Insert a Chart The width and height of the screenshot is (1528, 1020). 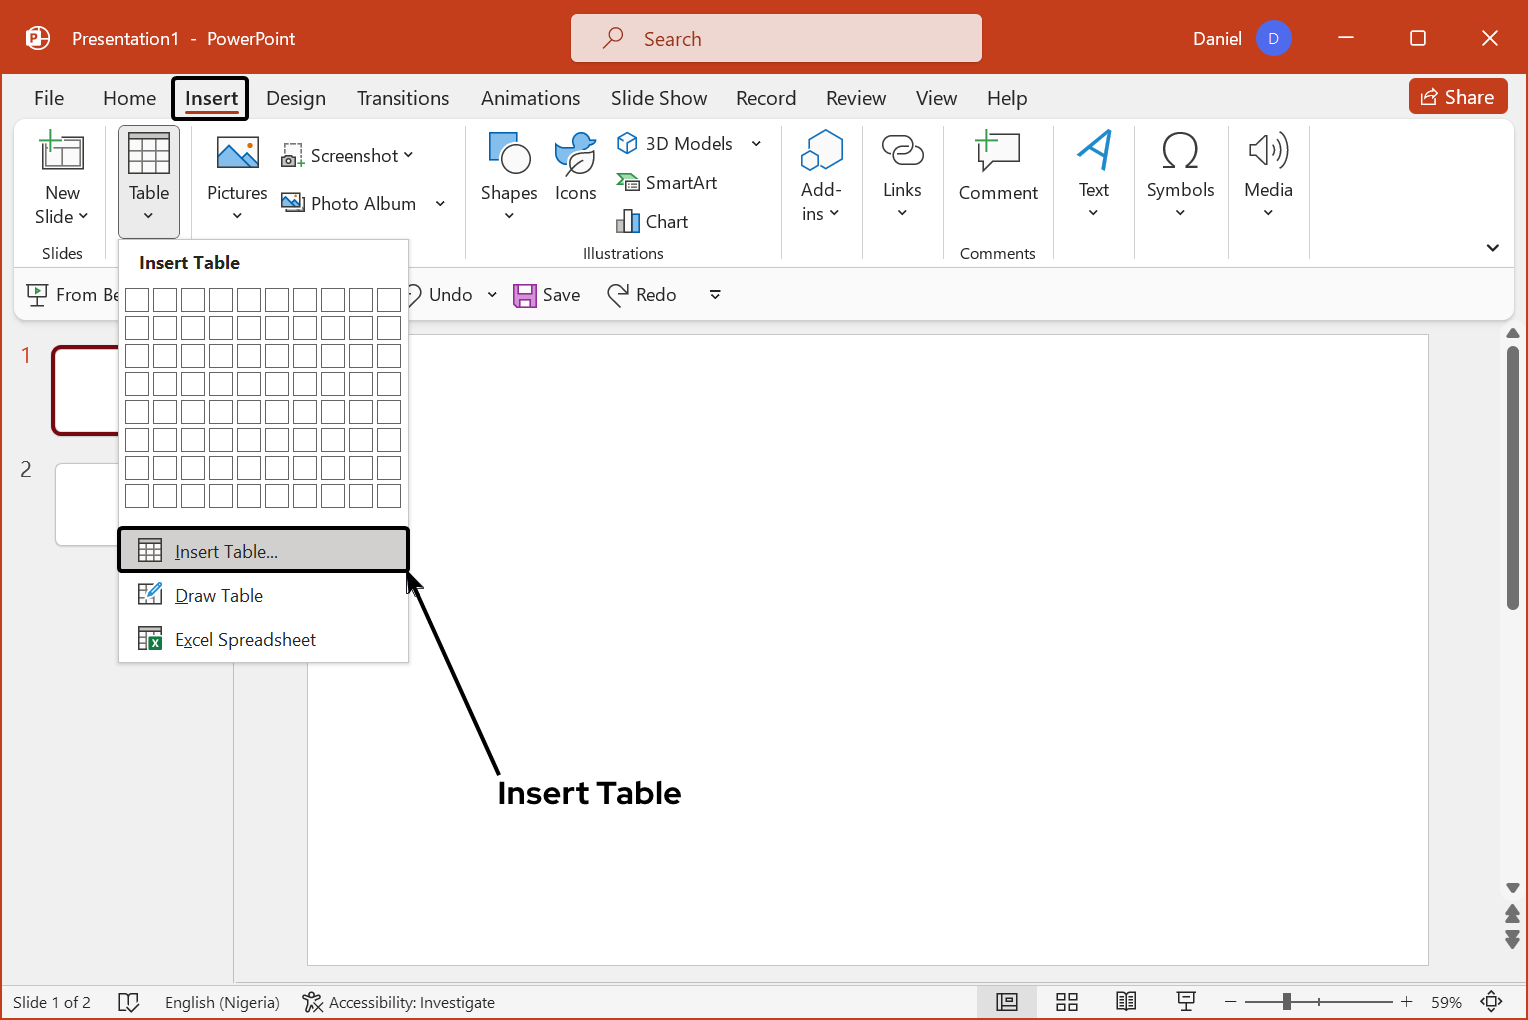pyautogui.click(x=653, y=221)
